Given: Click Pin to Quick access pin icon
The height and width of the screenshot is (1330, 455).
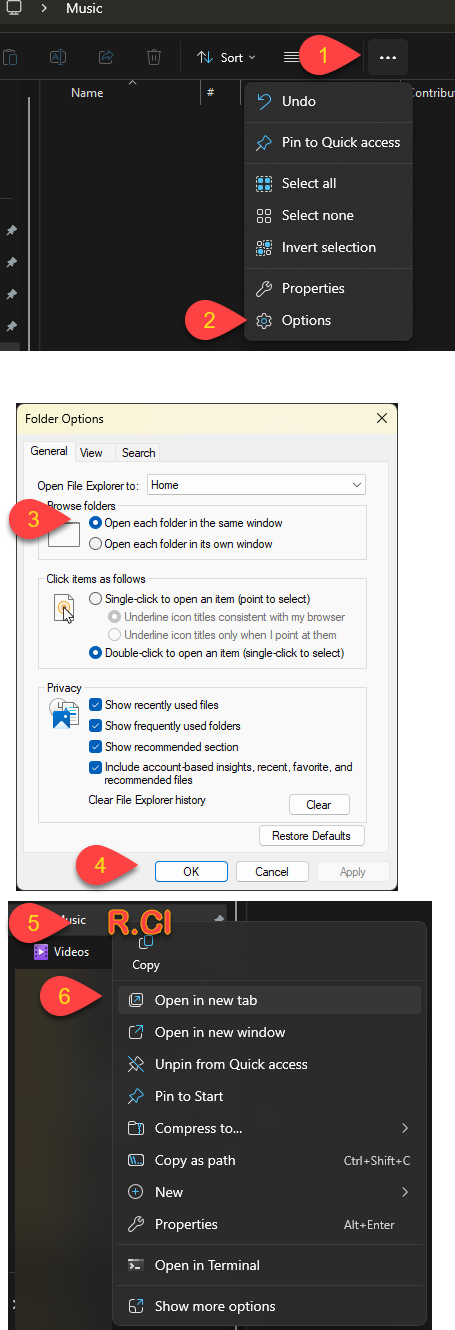Looking at the screenshot, I should click(264, 142).
